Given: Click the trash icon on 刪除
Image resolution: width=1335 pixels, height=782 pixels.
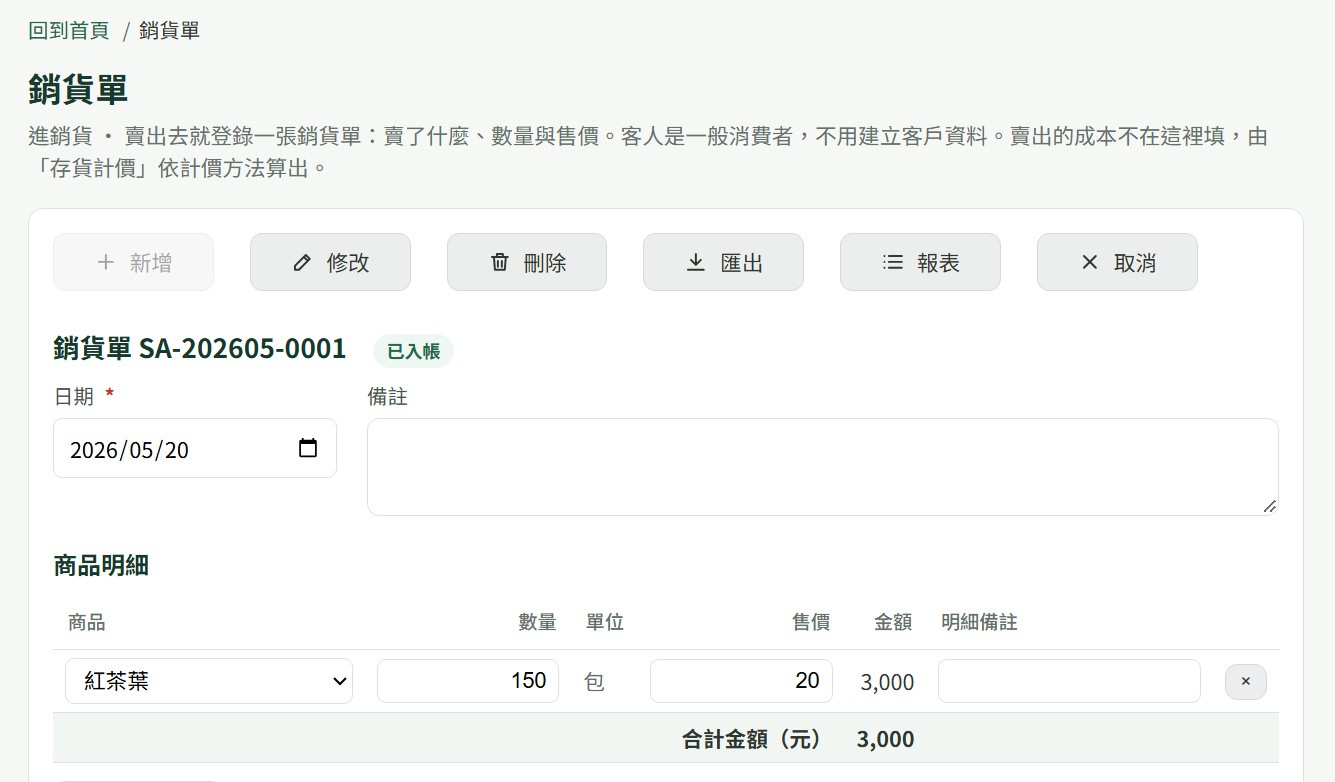Looking at the screenshot, I should 499,262.
